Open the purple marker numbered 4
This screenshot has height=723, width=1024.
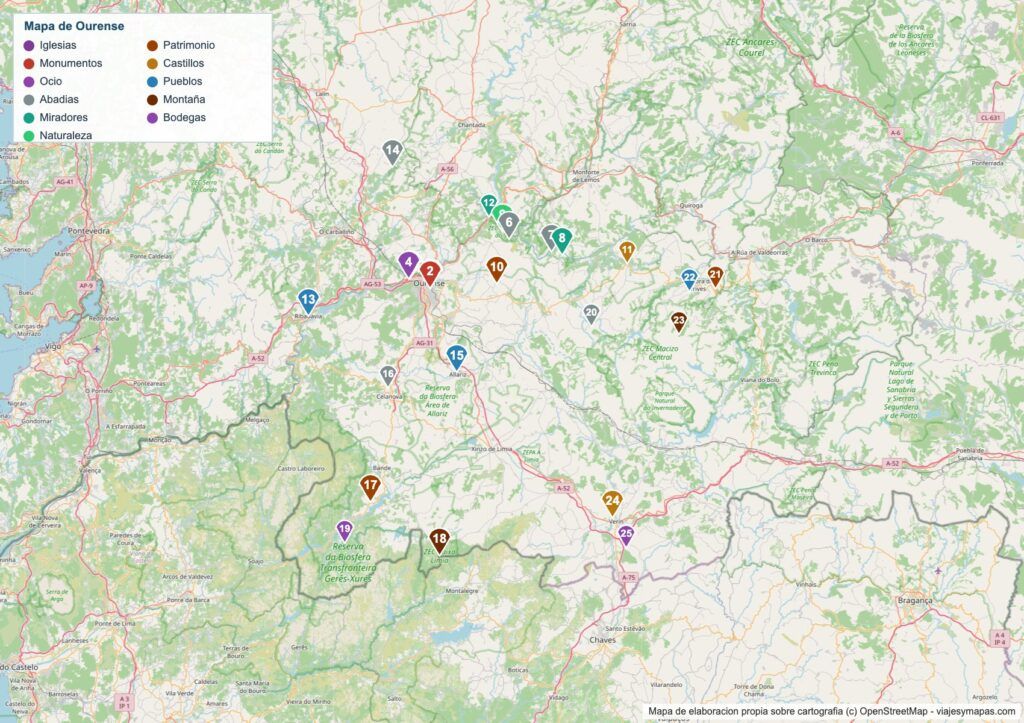[x=408, y=263]
